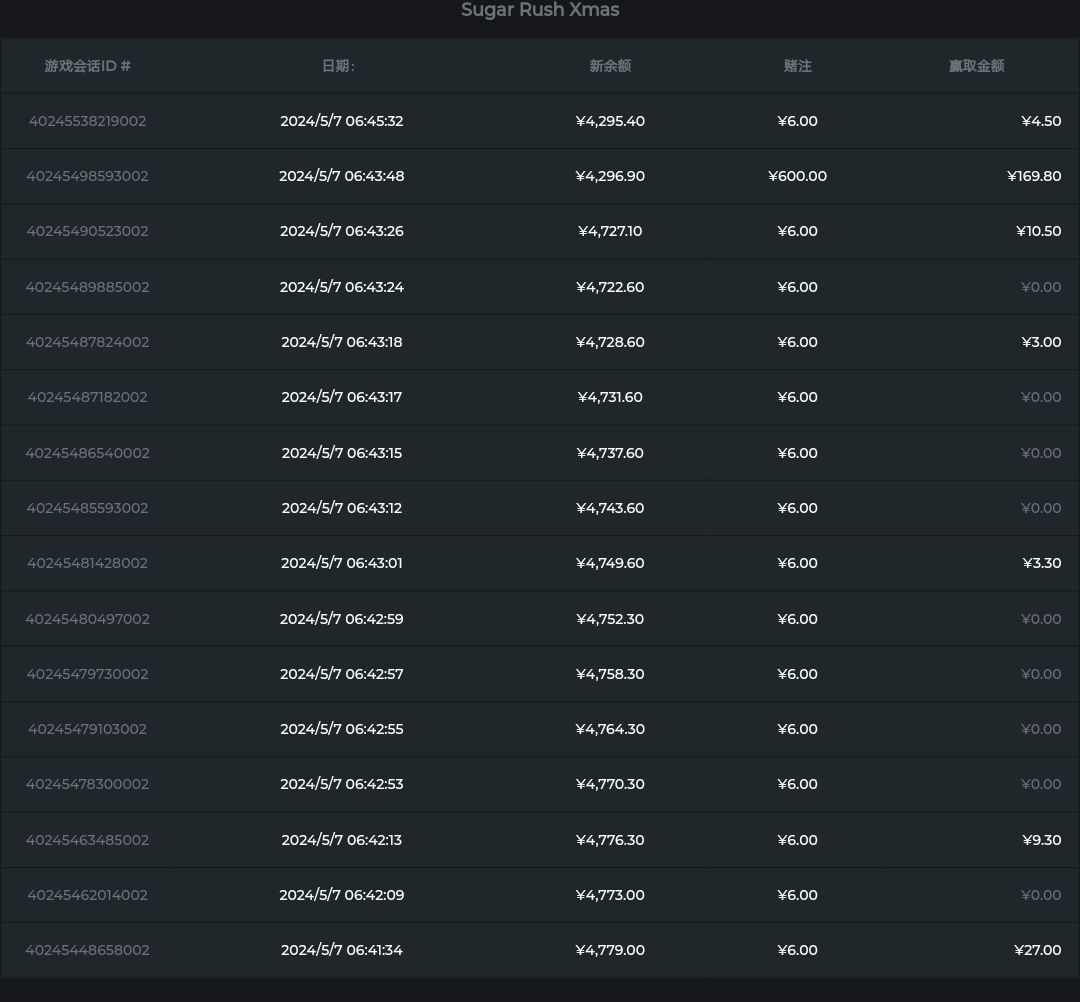Viewport: 1080px width, 1002px height.
Task: Click the balance ¥4,770.30
Action: (610, 784)
